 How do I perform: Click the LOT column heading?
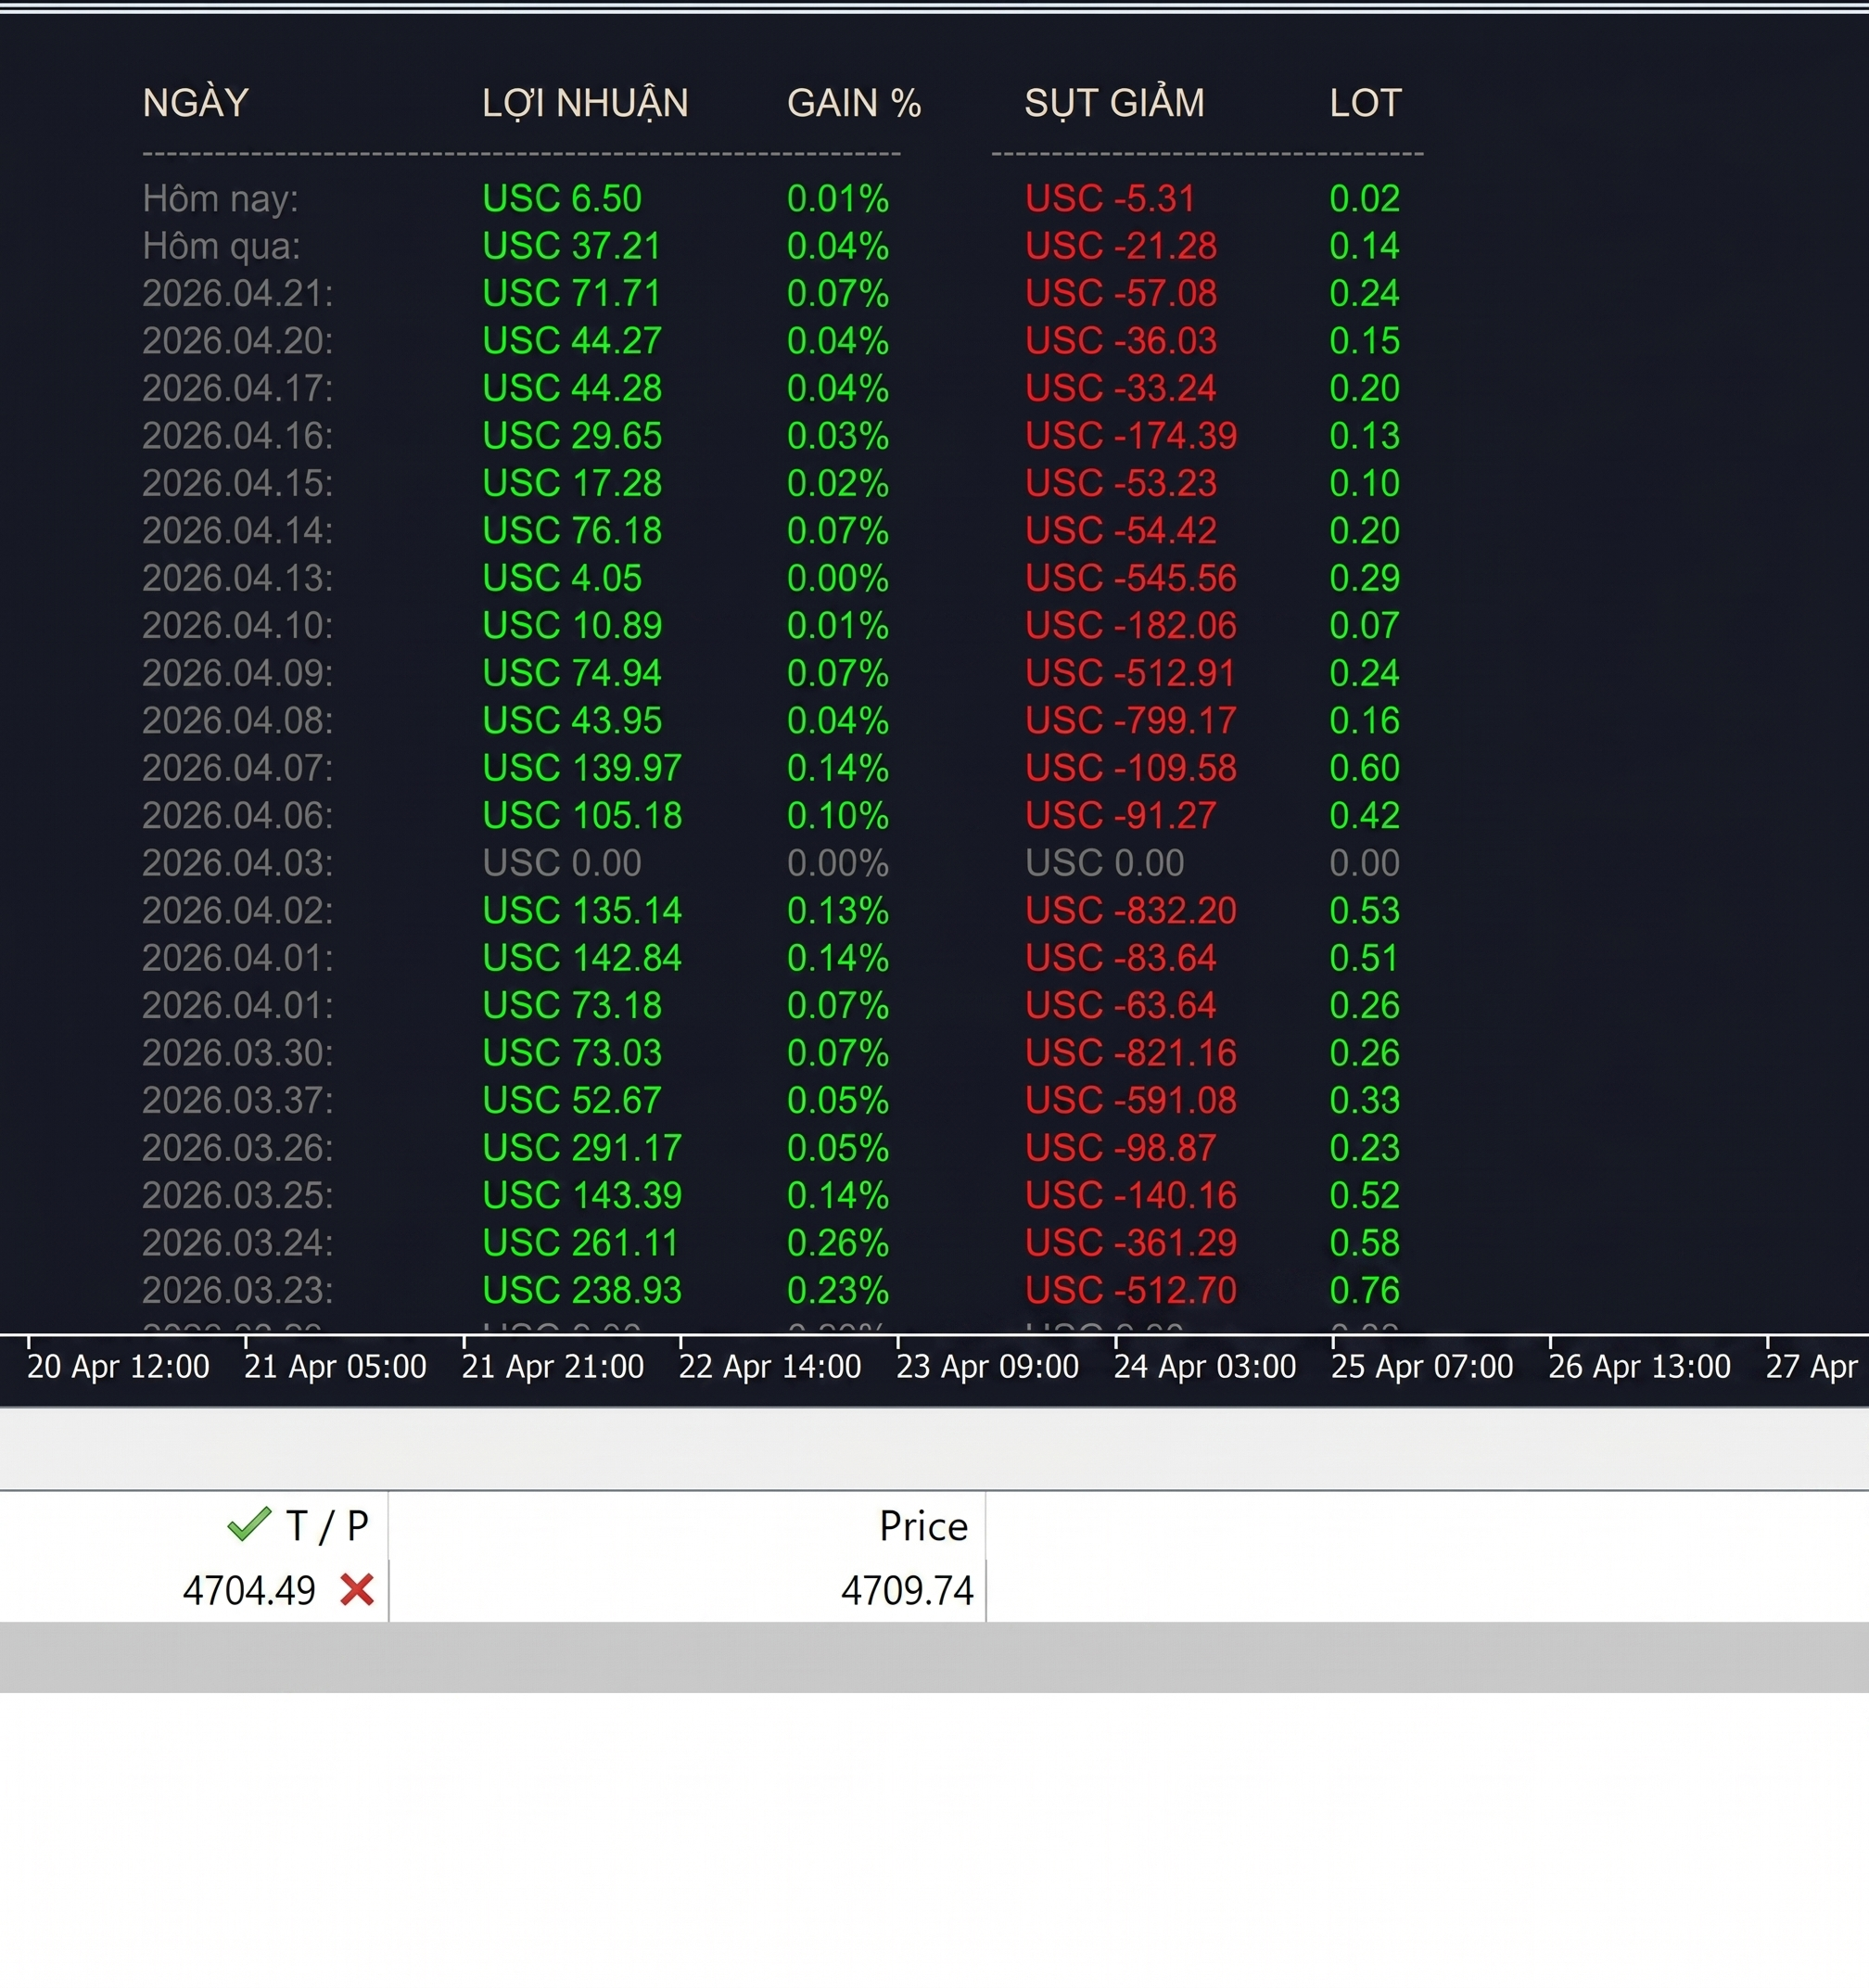(x=1365, y=103)
